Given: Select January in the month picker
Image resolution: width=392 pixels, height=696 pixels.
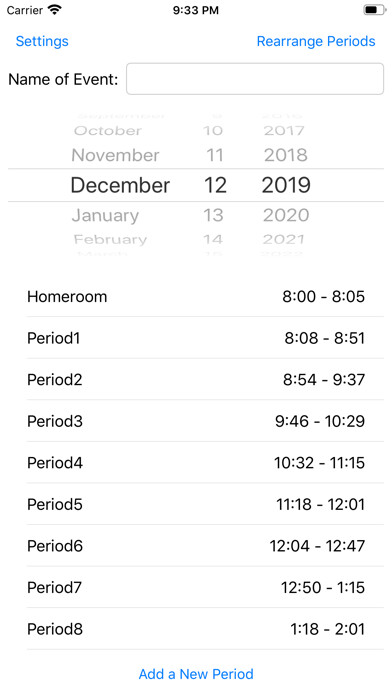Looking at the screenshot, I should (x=105, y=215).
